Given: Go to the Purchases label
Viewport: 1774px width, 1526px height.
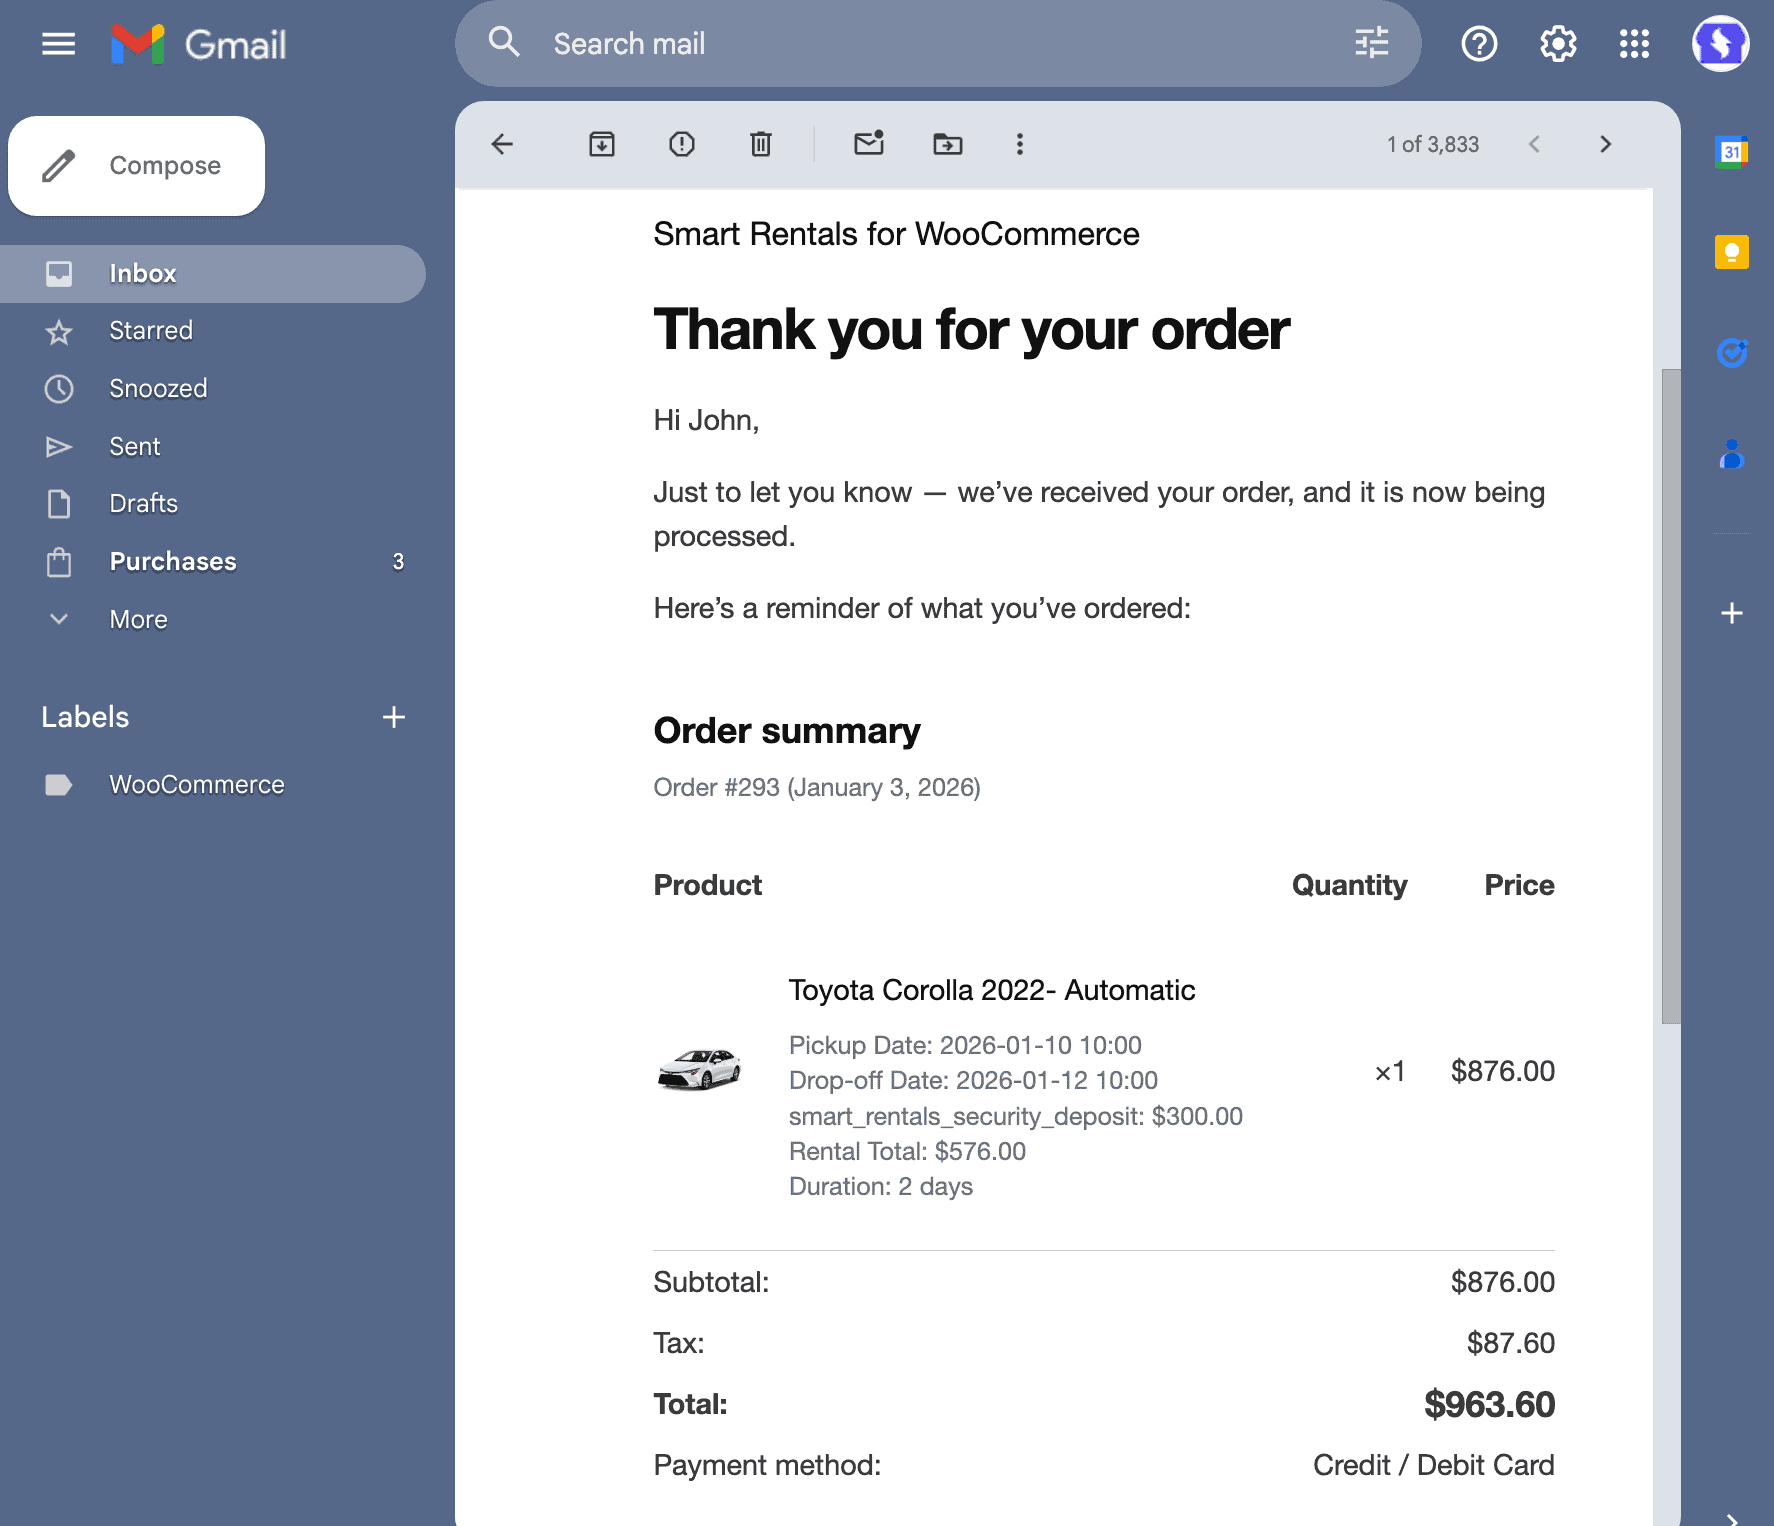Looking at the screenshot, I should (172, 561).
